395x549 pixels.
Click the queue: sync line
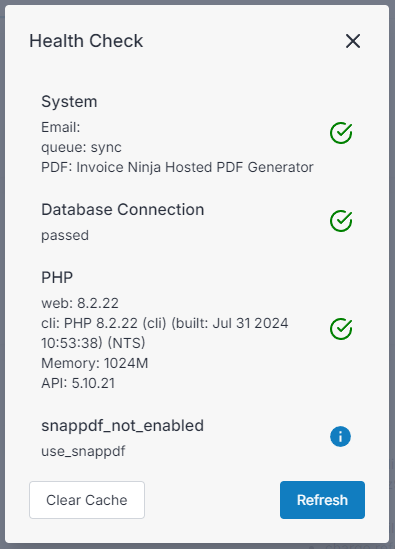[x=81, y=147]
